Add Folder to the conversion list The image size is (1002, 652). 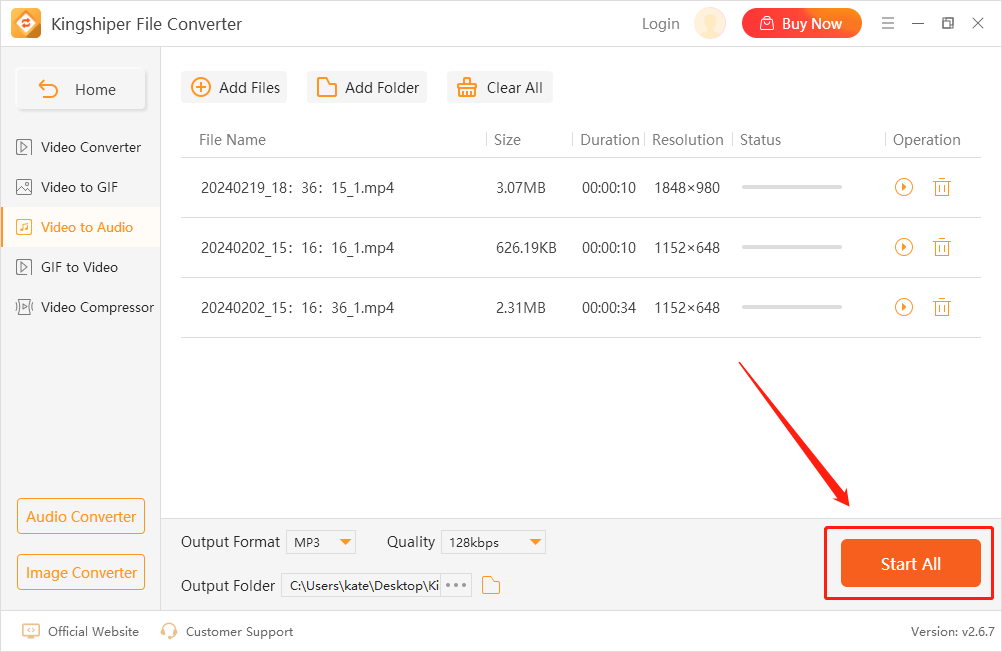(x=367, y=88)
